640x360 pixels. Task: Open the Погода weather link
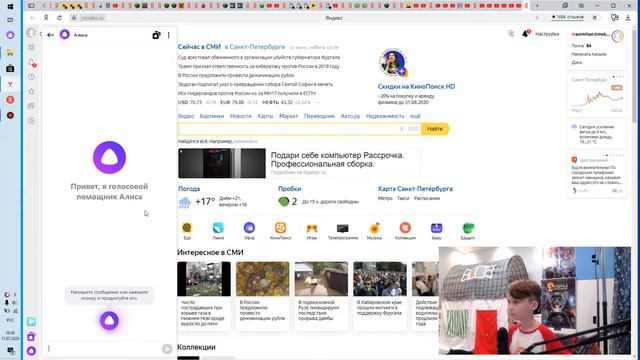pos(189,189)
